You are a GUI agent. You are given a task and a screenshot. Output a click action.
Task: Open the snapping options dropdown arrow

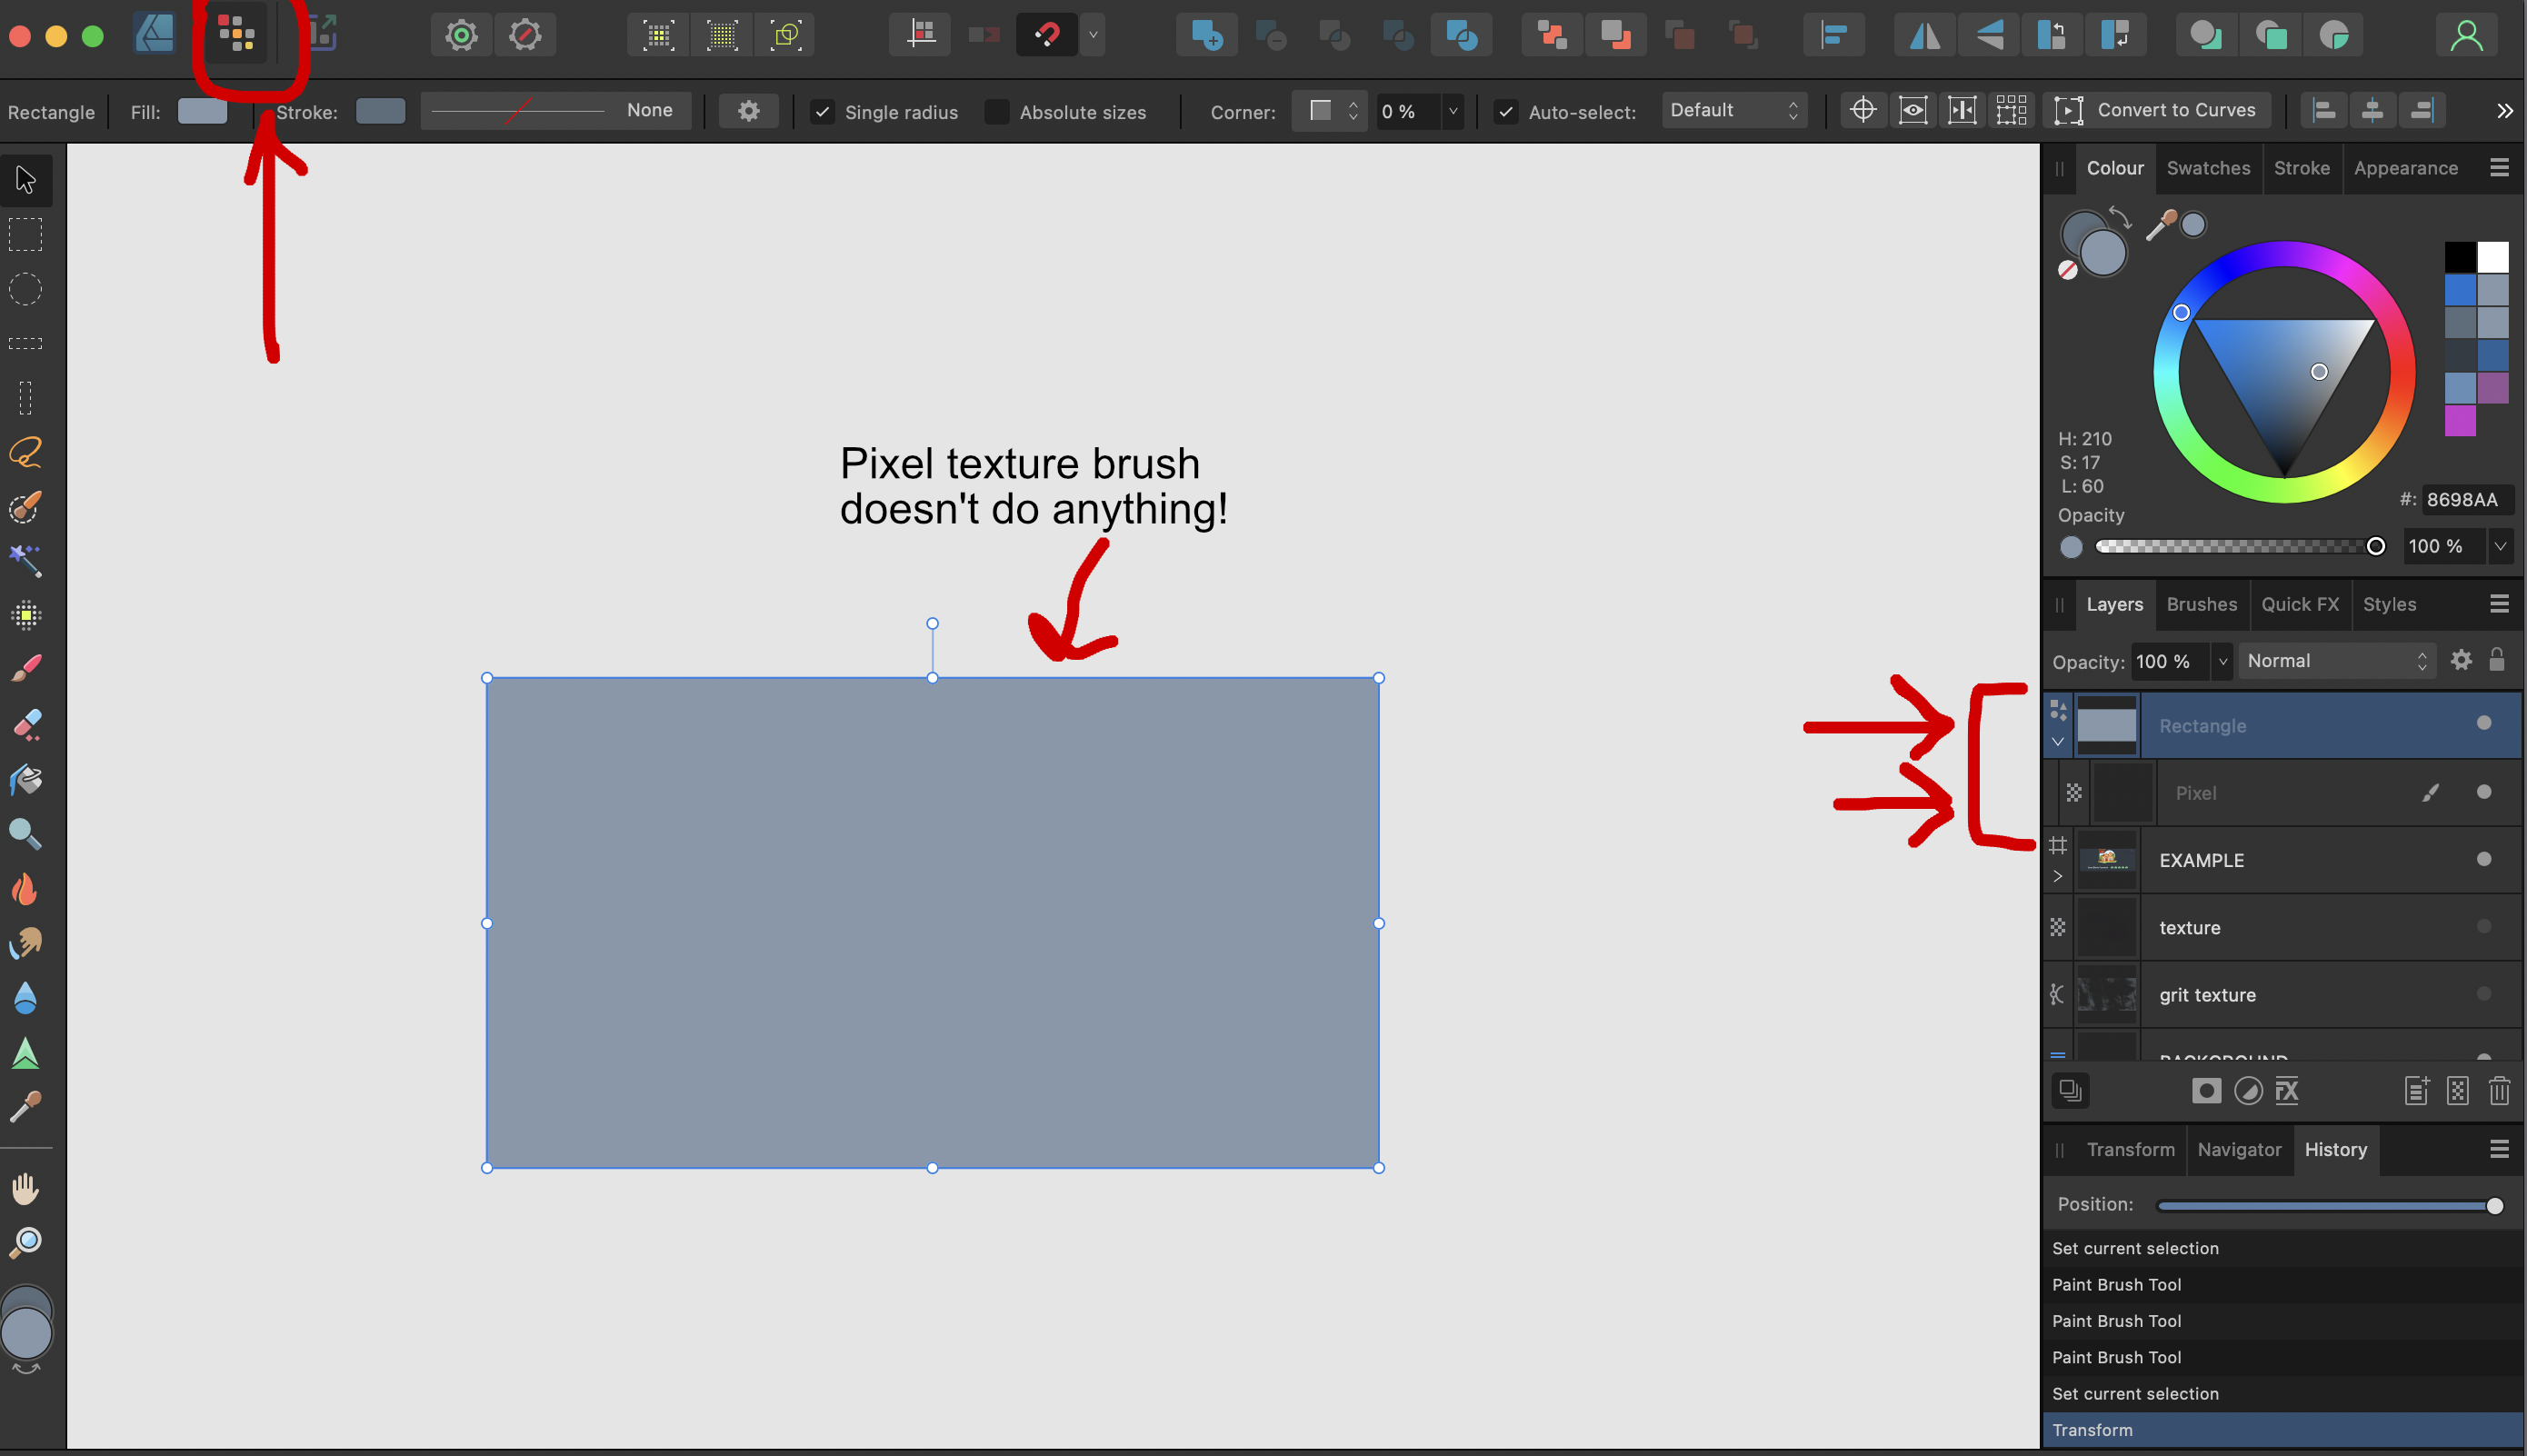point(1093,36)
